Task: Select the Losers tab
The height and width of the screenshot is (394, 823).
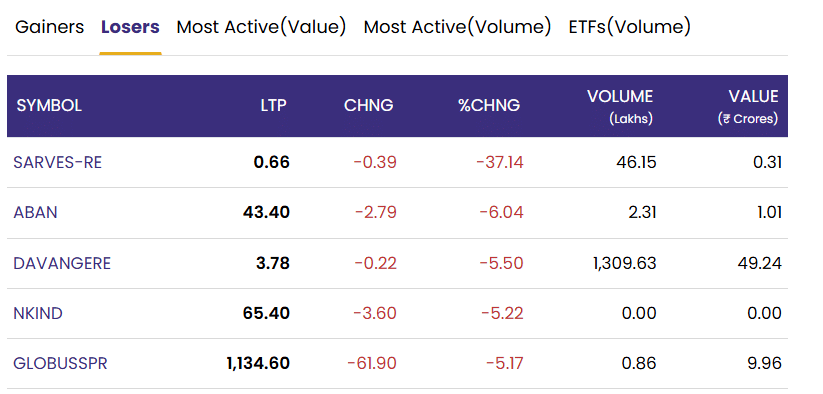Action: (130, 27)
